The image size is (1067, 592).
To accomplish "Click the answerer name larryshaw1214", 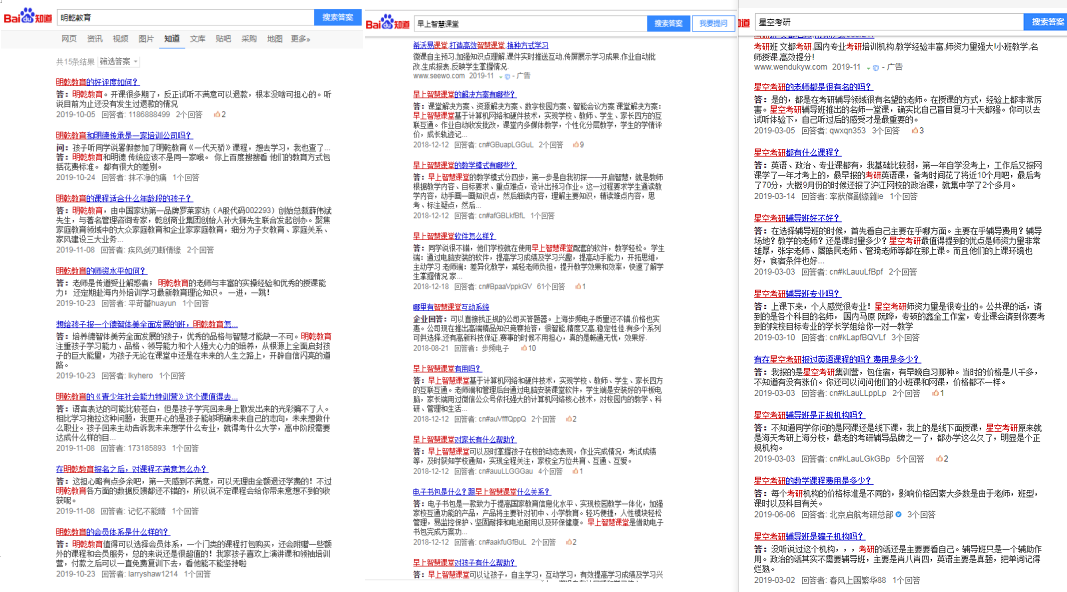I will pyautogui.click(x=152, y=574).
